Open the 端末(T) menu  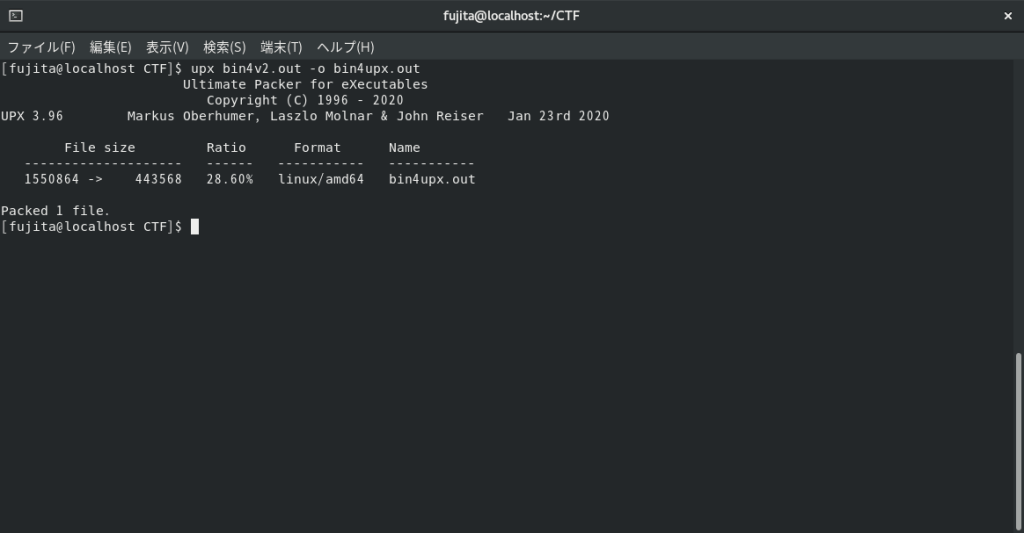(281, 47)
